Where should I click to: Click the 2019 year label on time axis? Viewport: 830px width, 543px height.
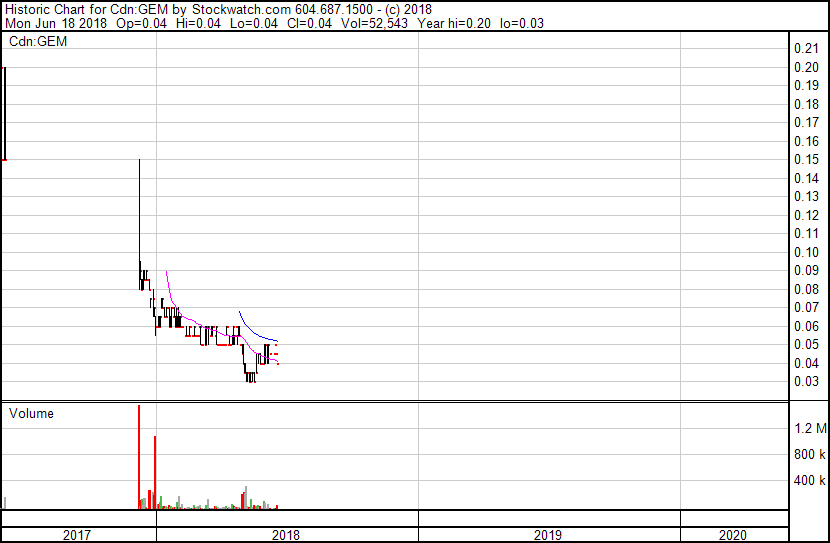[x=548, y=535]
